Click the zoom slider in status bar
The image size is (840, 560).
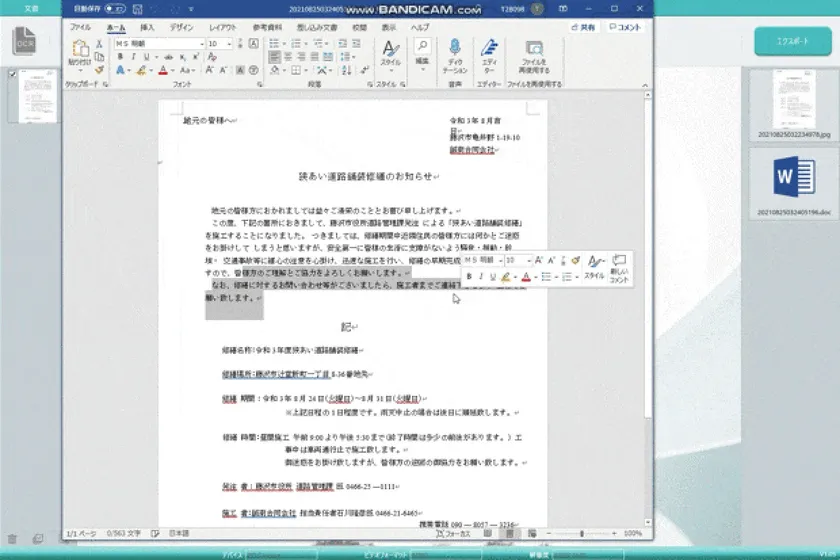click(x=583, y=534)
